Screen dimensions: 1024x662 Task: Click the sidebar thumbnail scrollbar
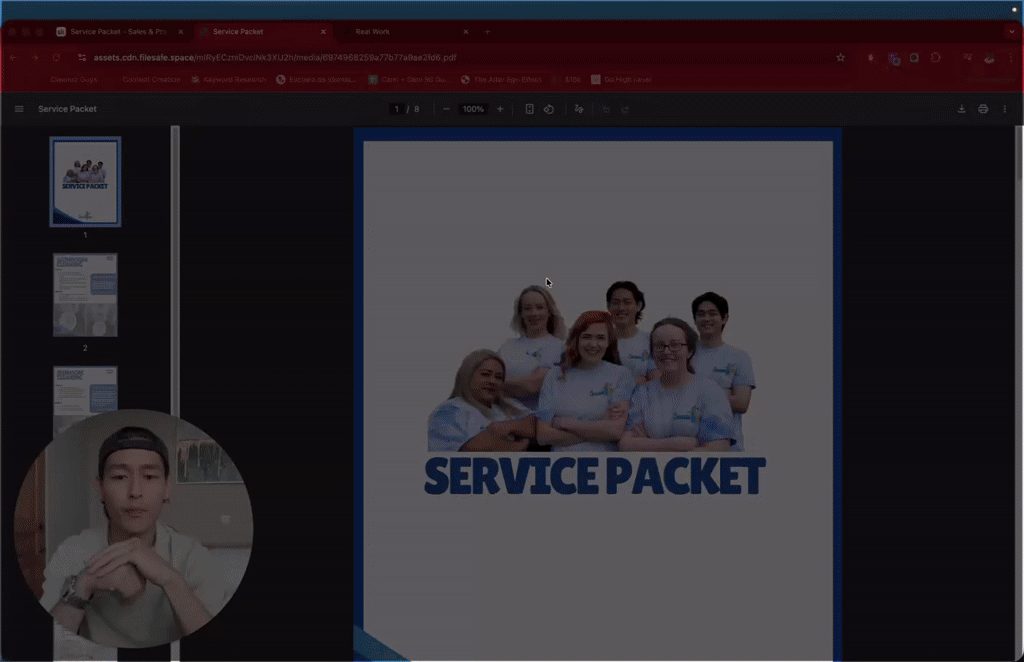[175, 274]
